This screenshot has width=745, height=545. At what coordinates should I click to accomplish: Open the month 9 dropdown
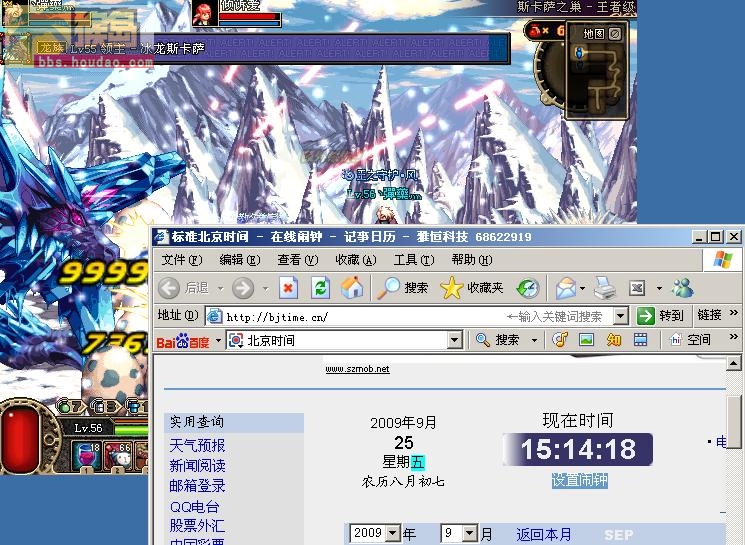pos(470,534)
